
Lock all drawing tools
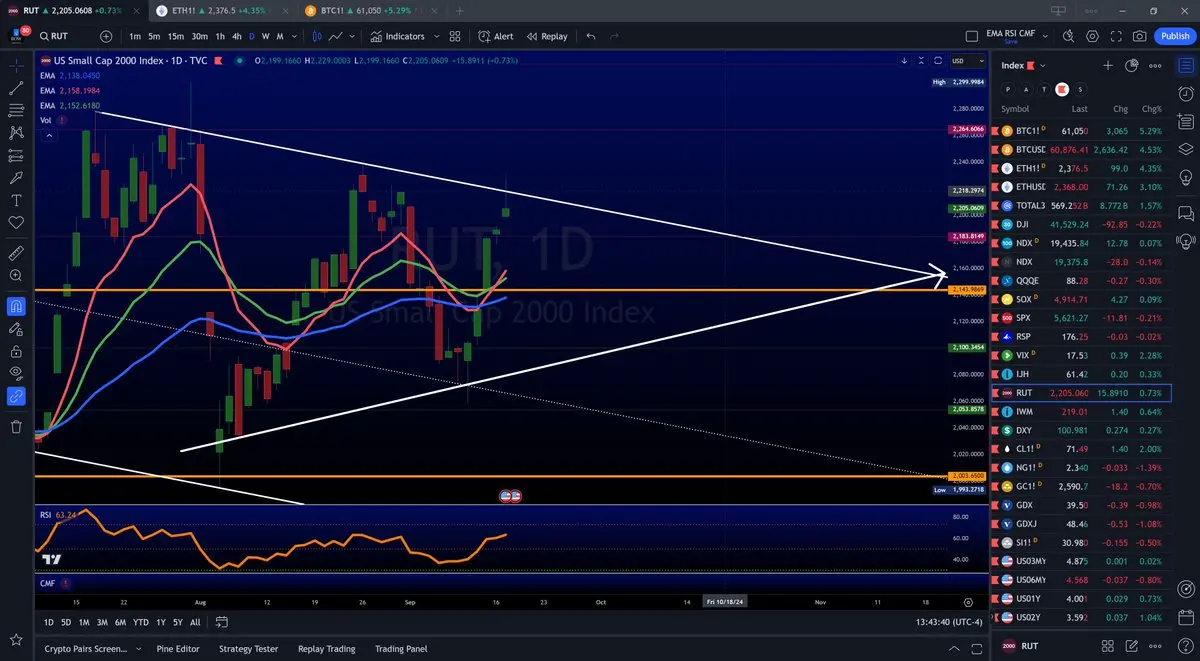[x=16, y=351]
